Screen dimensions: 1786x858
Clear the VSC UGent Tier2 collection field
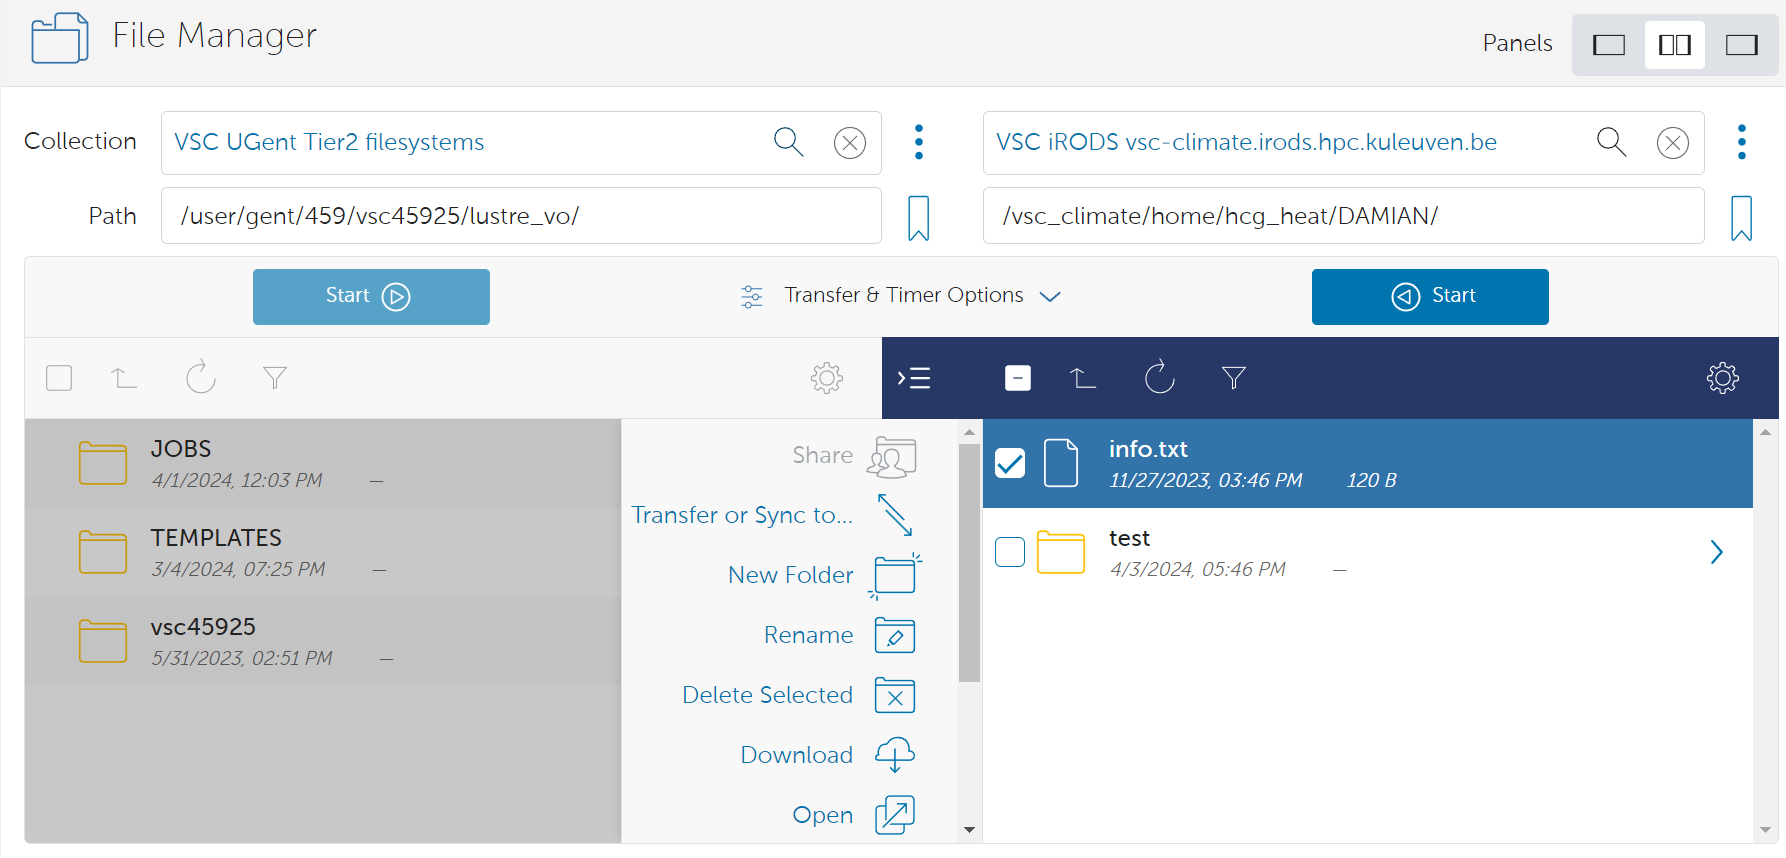coord(850,143)
